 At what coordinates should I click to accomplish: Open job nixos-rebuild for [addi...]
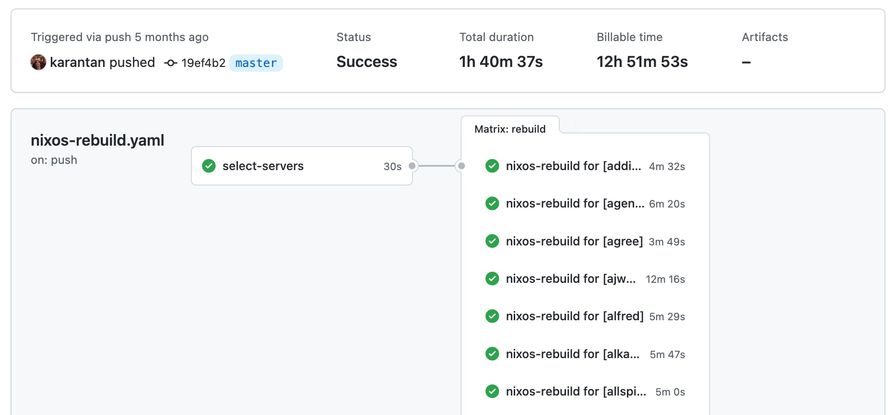pos(585,166)
